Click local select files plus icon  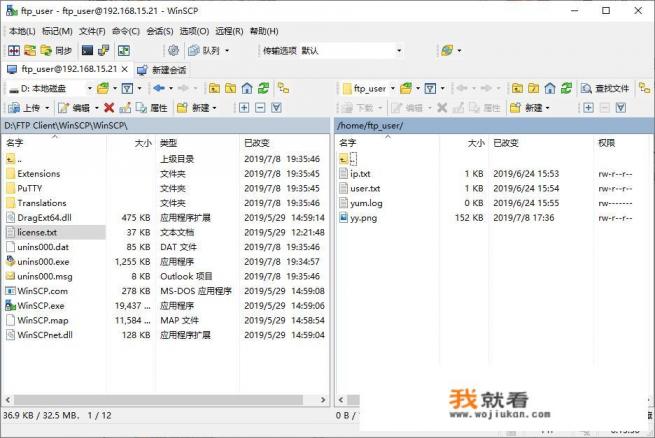(244, 108)
